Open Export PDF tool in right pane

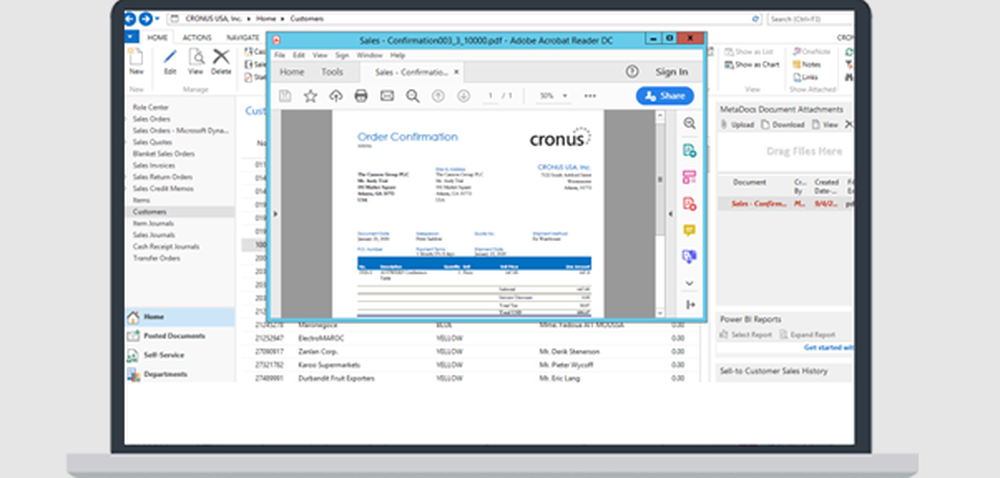(x=689, y=150)
